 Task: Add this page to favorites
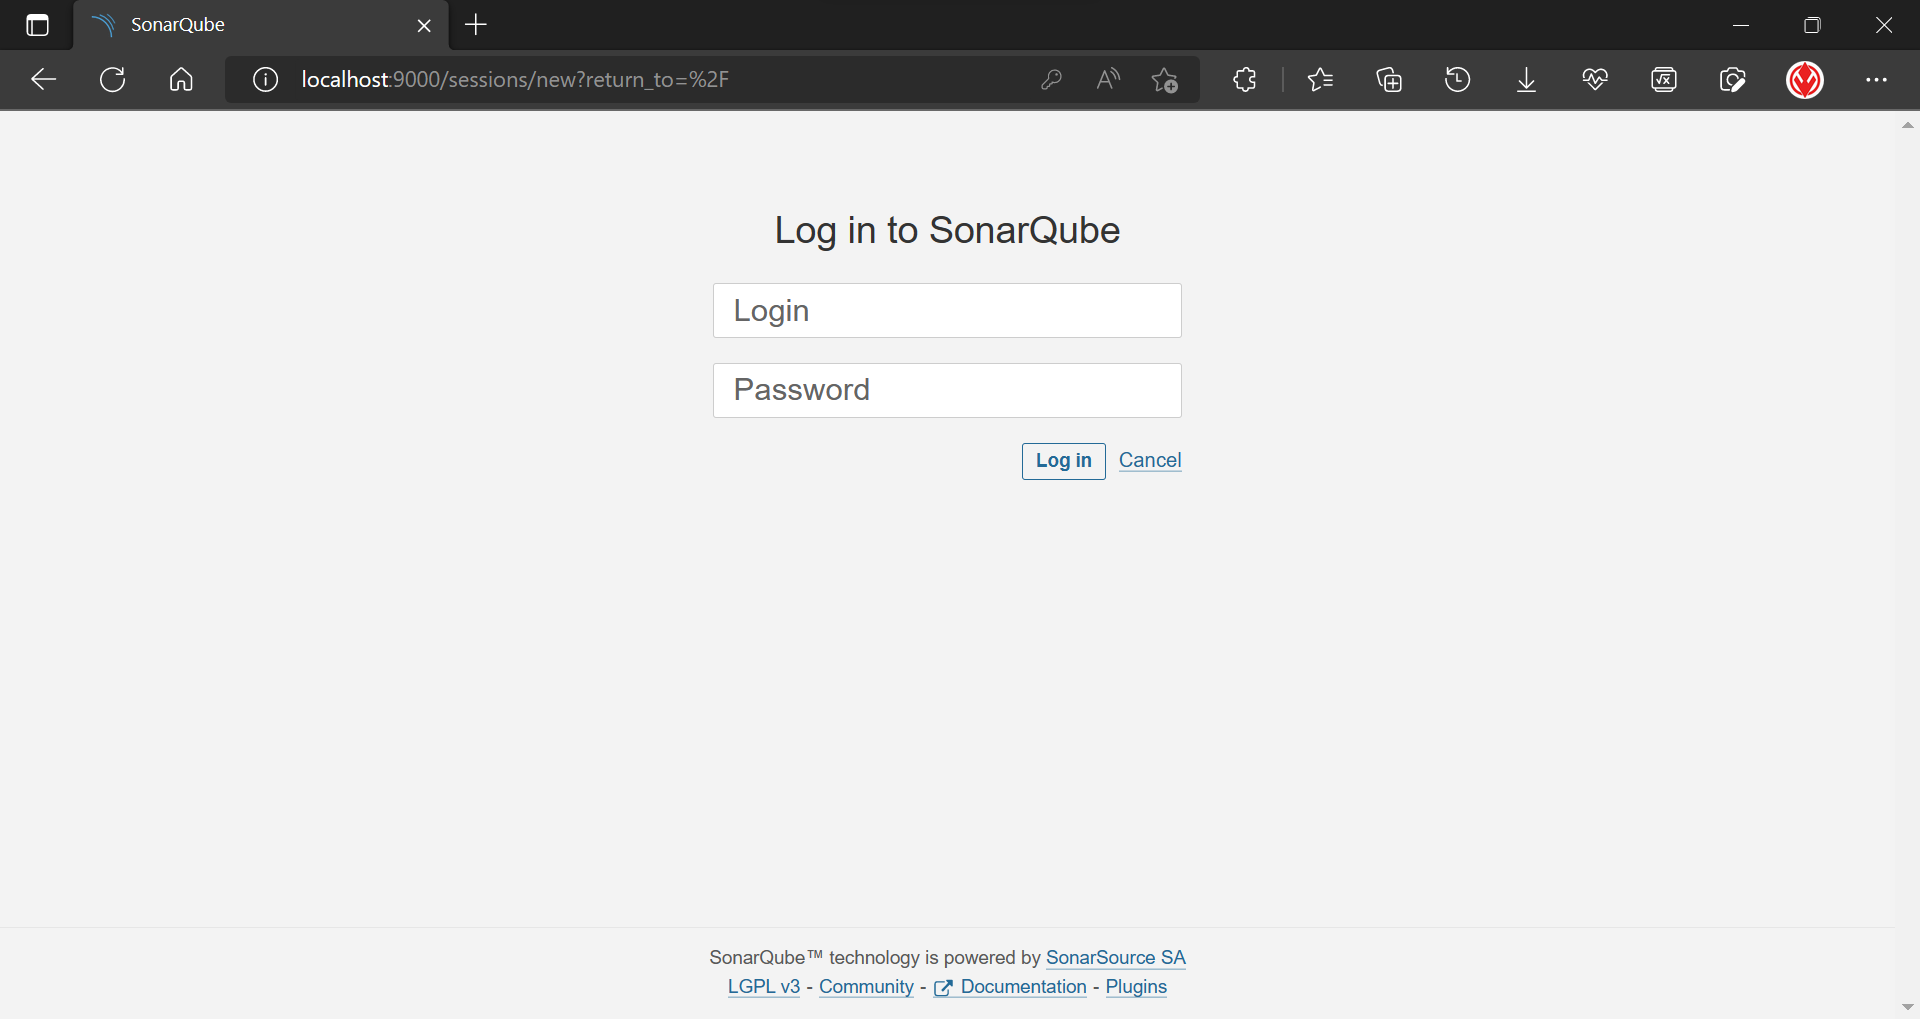(1164, 80)
